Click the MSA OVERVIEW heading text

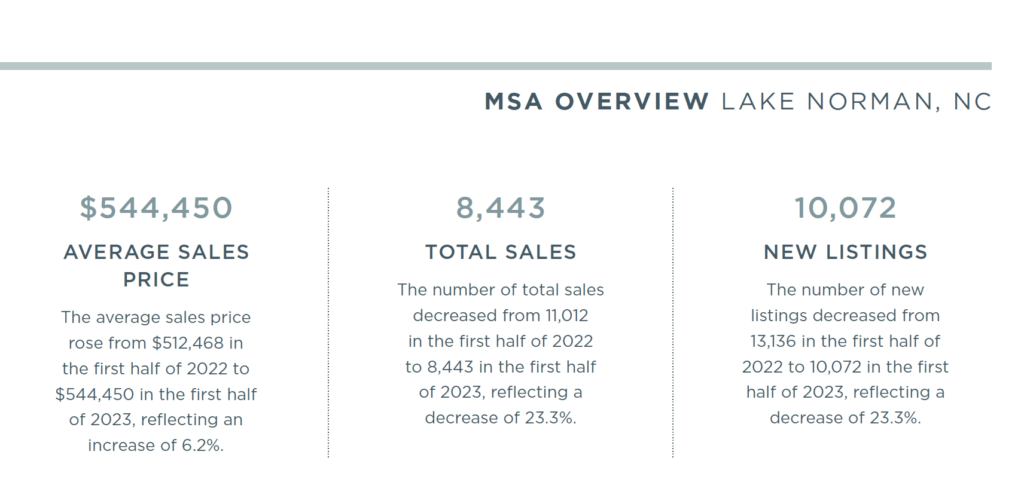click(597, 101)
